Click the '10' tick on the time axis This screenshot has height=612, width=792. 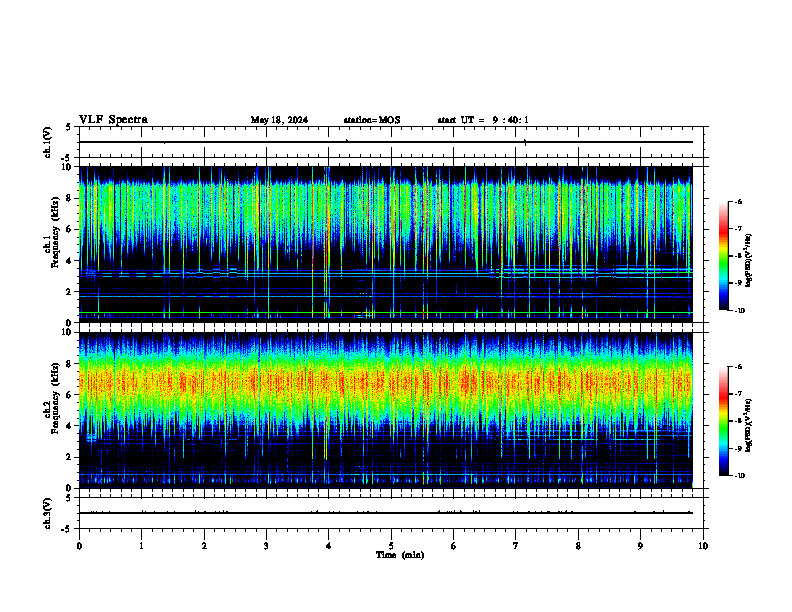[703, 546]
